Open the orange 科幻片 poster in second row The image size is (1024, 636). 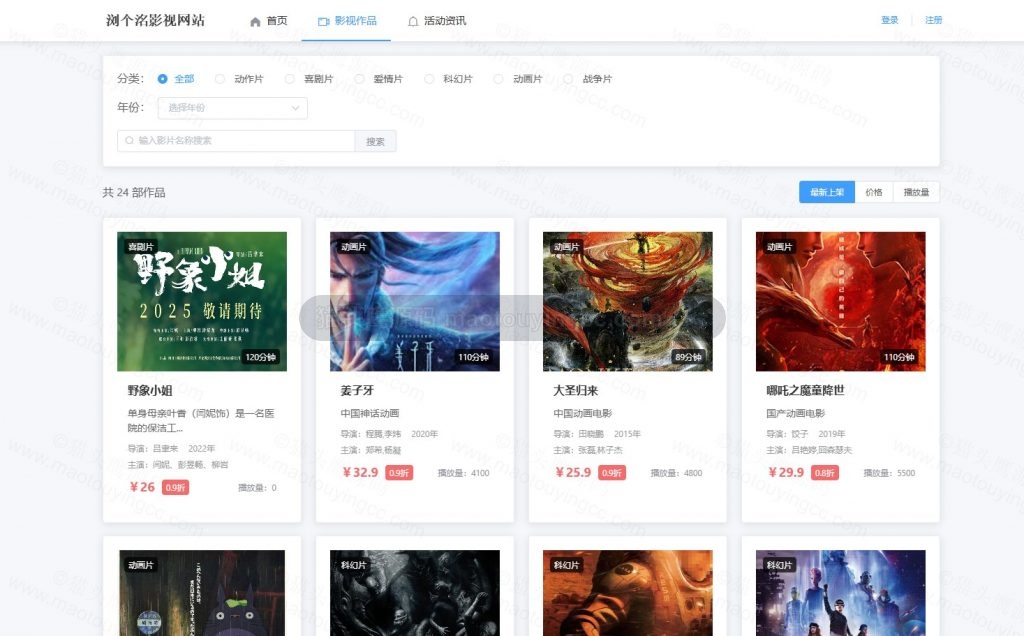(628, 593)
